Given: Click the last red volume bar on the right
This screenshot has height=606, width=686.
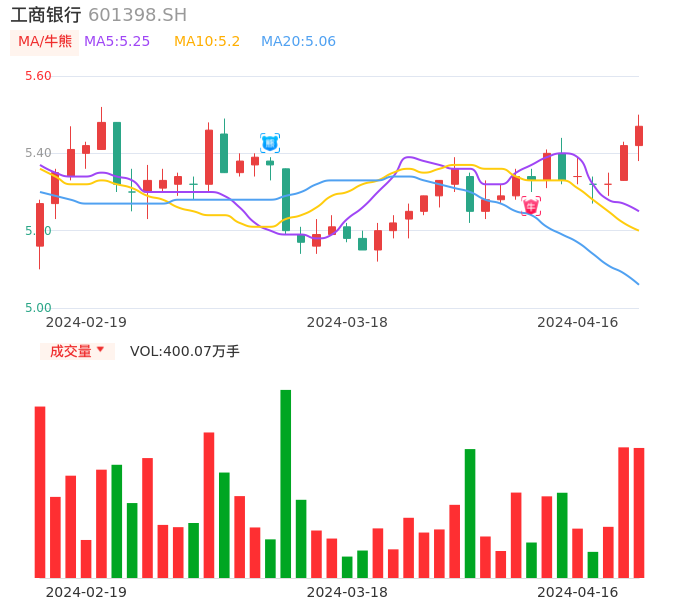Looking at the screenshot, I should click(639, 512).
